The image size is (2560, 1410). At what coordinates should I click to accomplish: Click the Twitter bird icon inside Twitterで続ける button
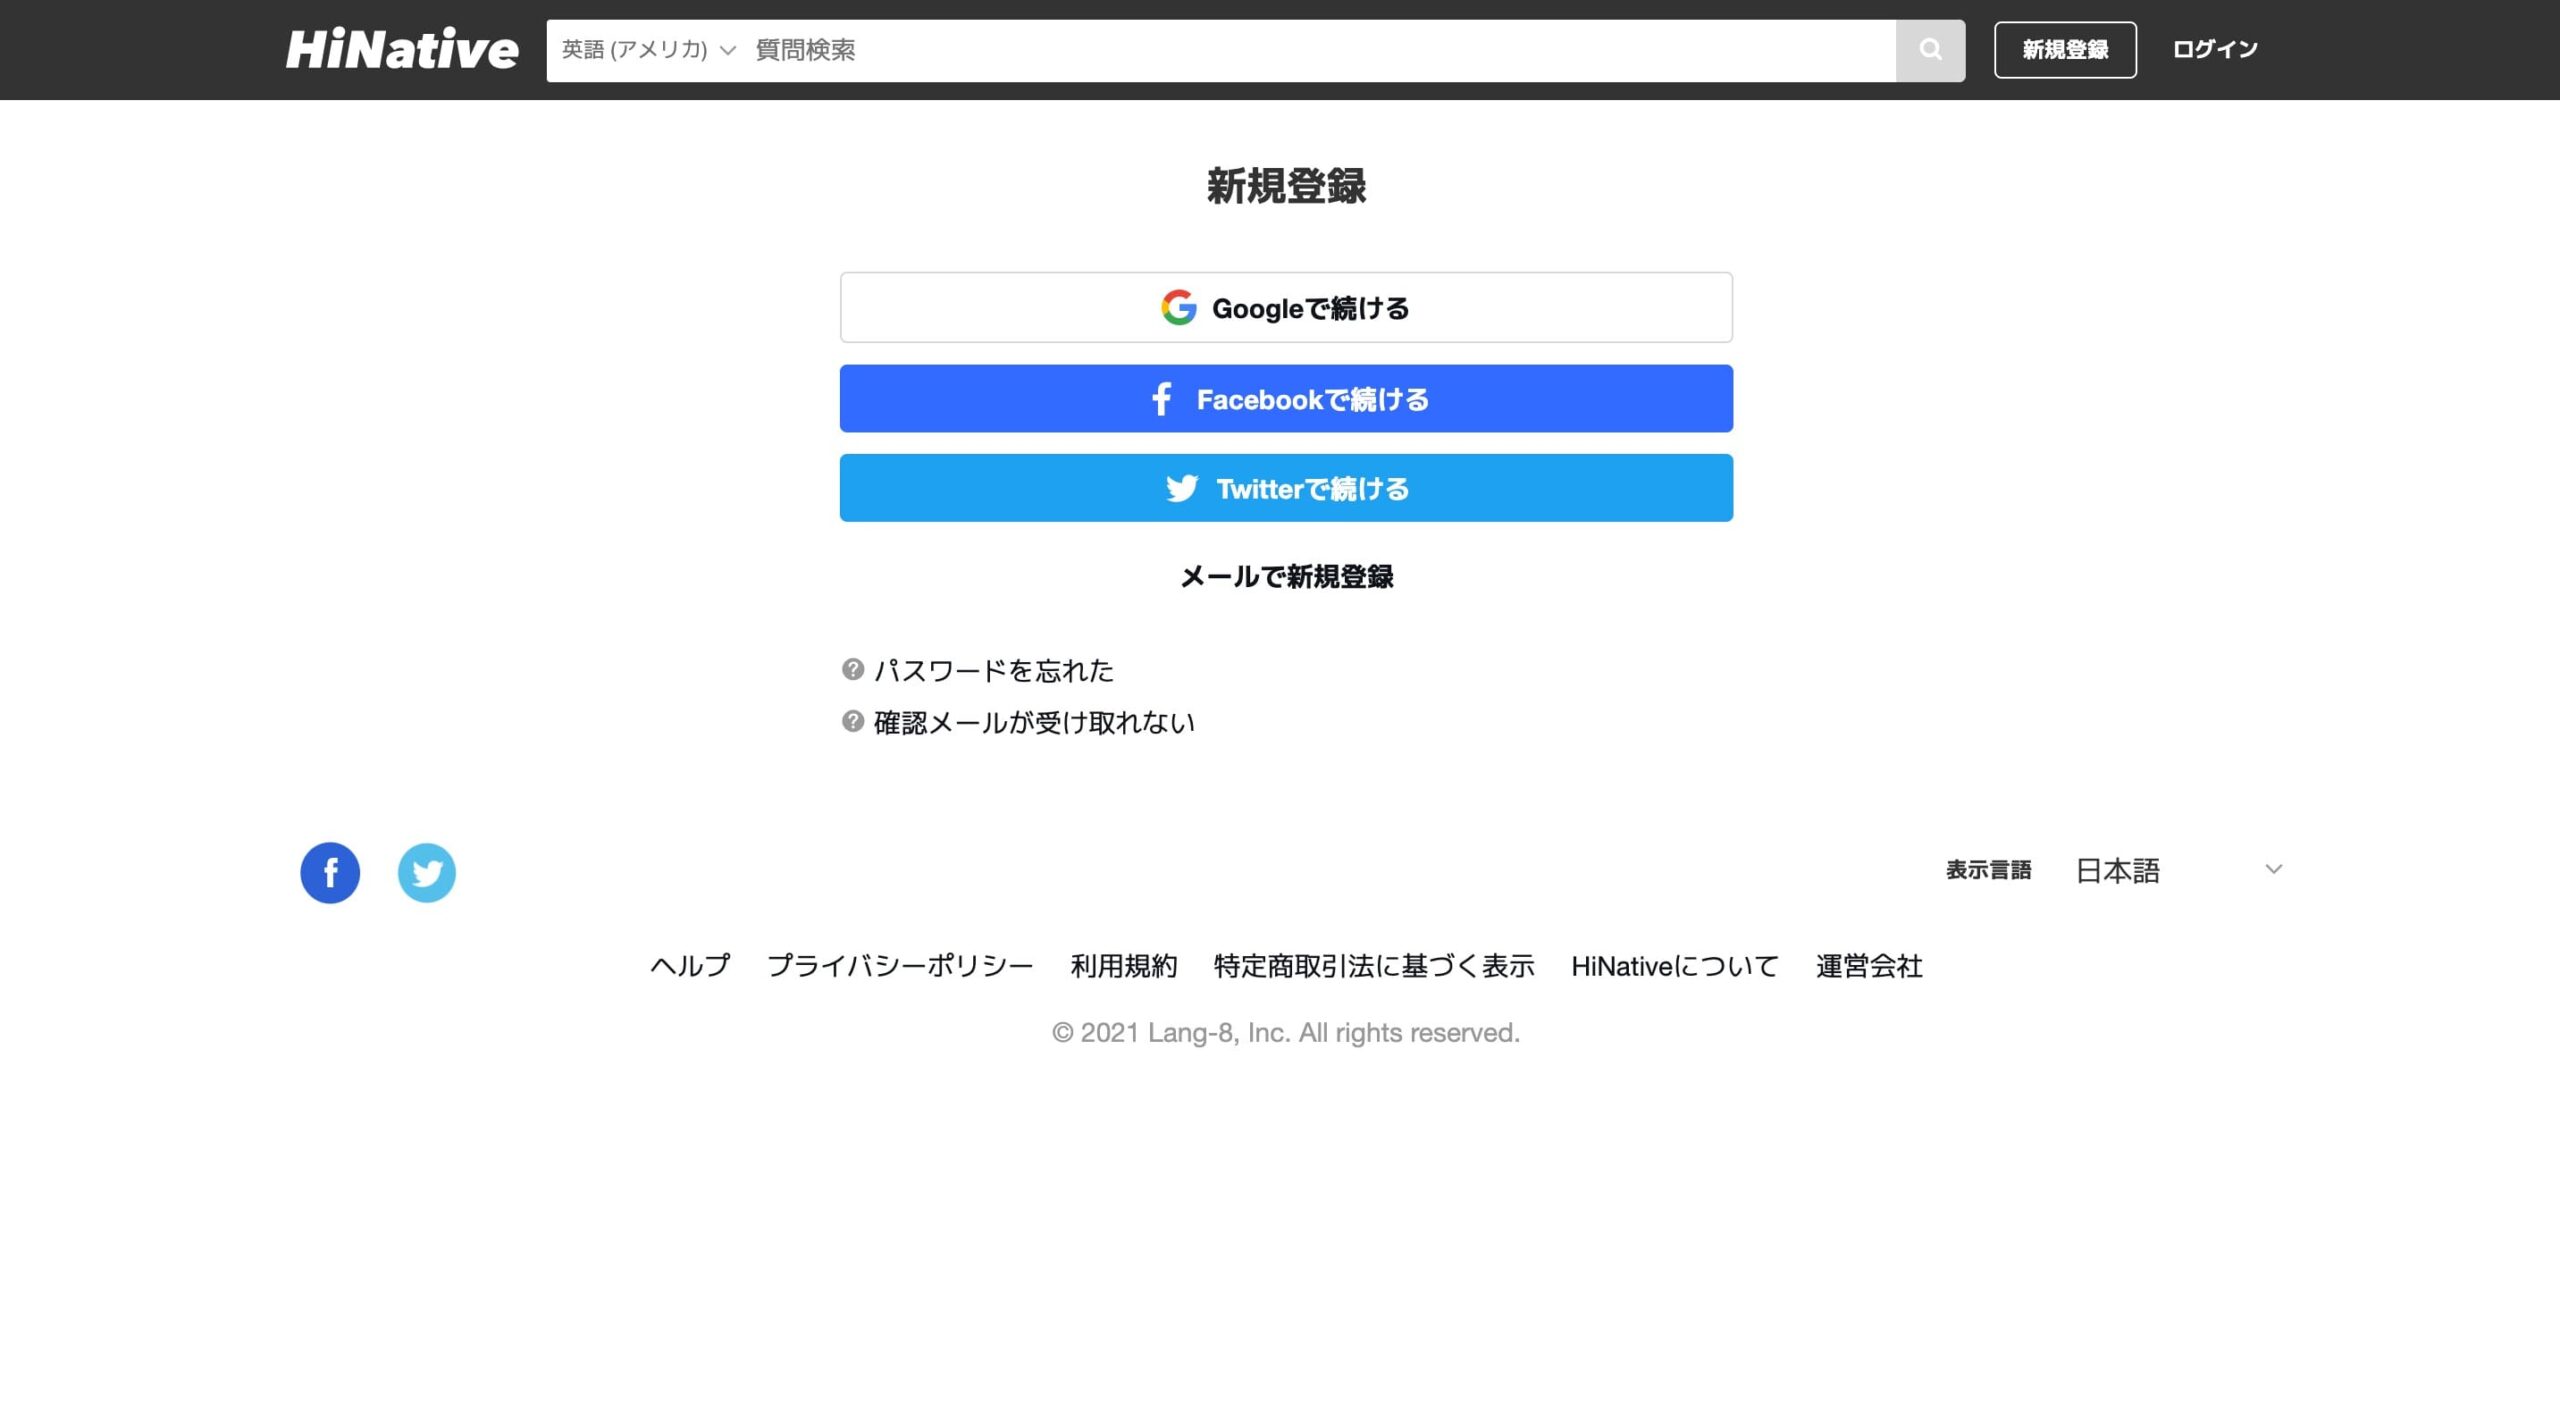point(1182,488)
